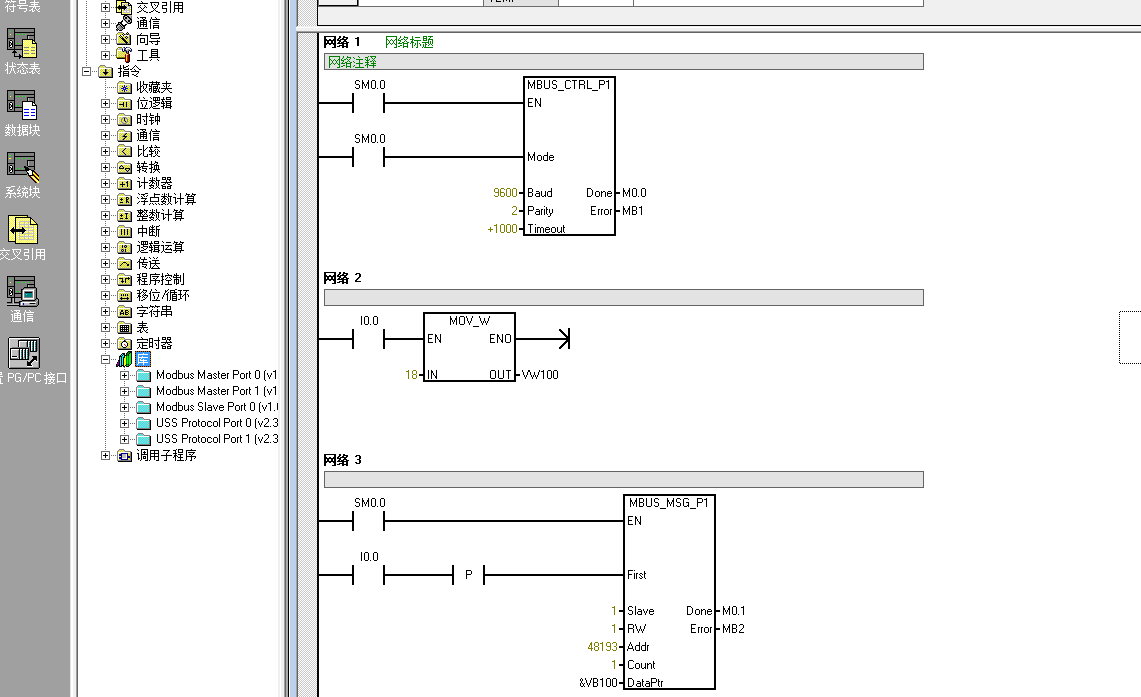Image resolution: width=1141 pixels, height=697 pixels.
Task: Expand Modbus Master Port 0 library folder
Action: [x=125, y=375]
